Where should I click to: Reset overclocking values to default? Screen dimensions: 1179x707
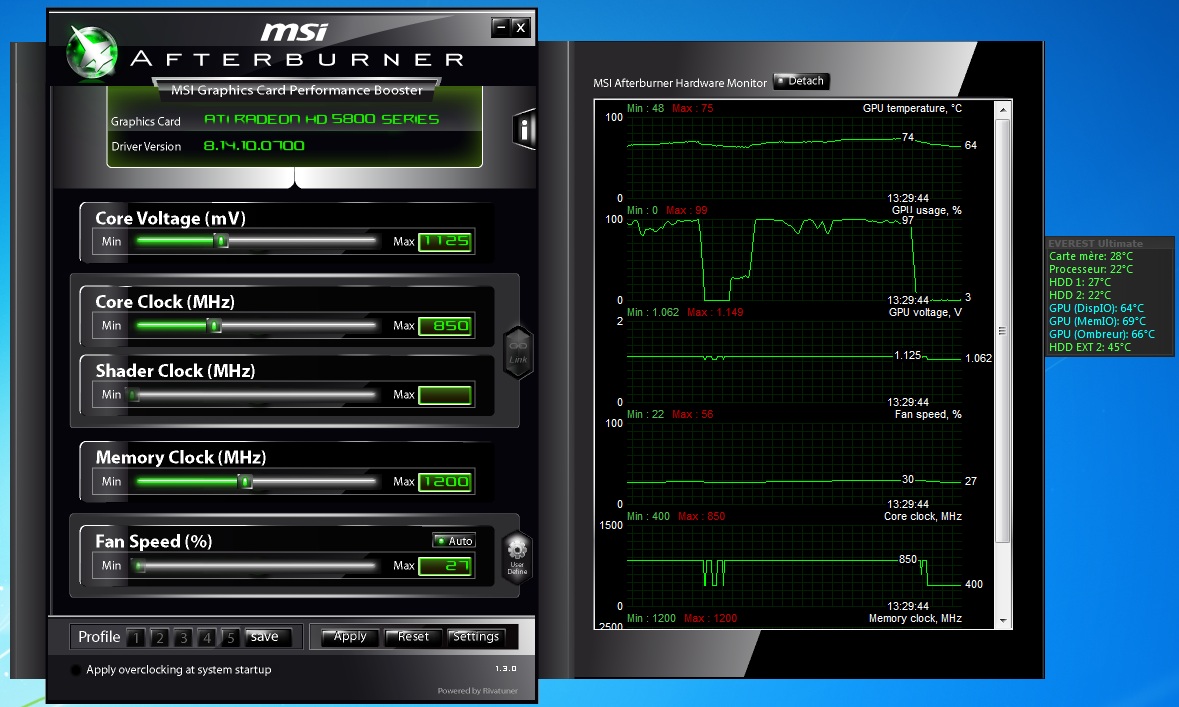pyautogui.click(x=413, y=637)
